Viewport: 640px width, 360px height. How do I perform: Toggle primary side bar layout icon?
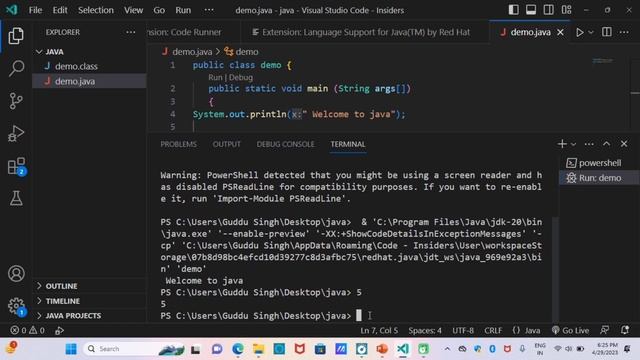coord(513,10)
